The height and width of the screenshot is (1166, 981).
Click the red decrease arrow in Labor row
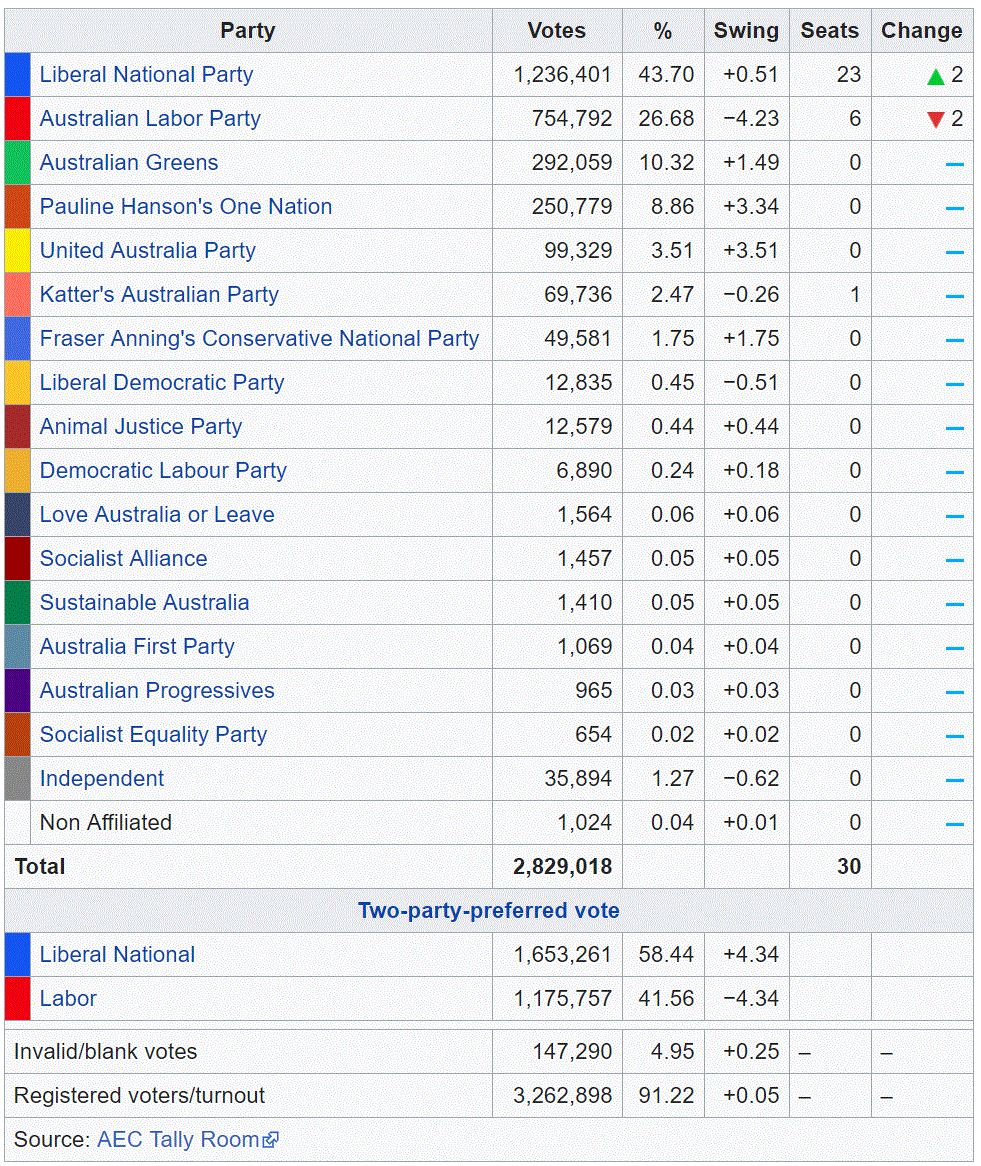tap(935, 120)
